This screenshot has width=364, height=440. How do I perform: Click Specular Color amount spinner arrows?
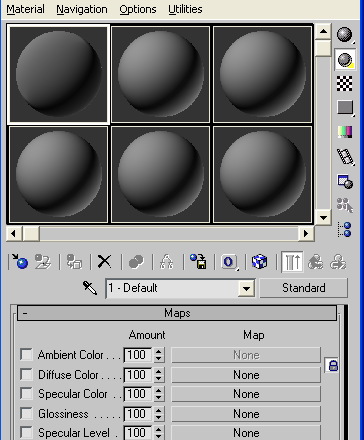pyautogui.click(x=159, y=394)
